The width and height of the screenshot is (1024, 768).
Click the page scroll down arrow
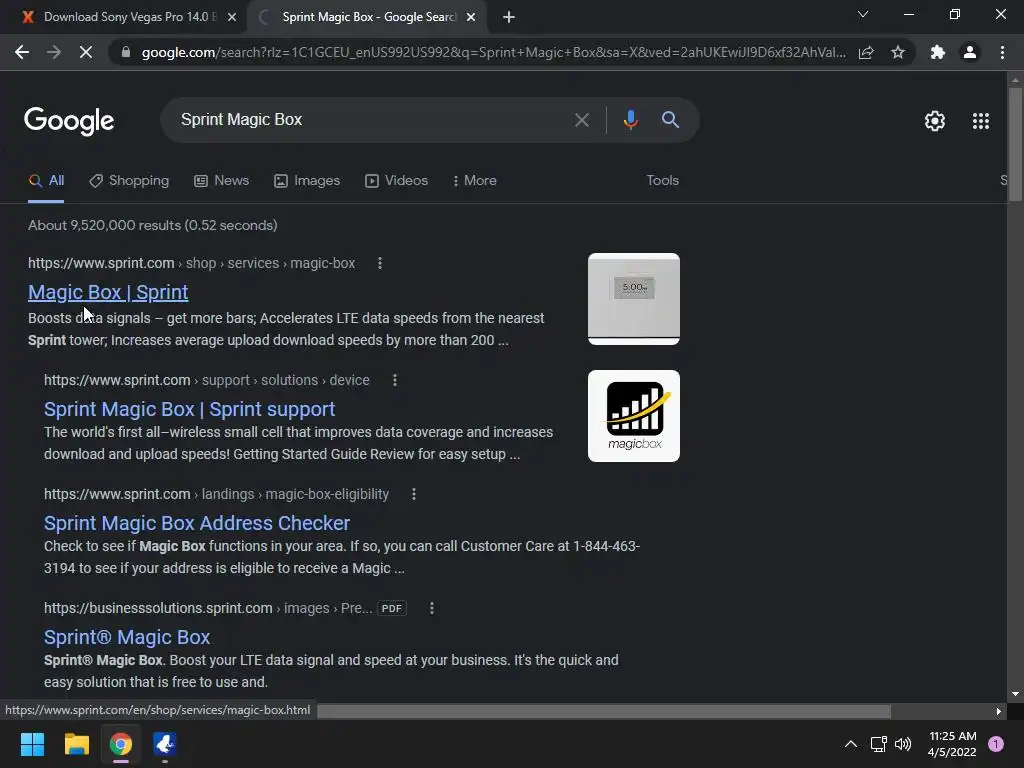tap(1015, 694)
